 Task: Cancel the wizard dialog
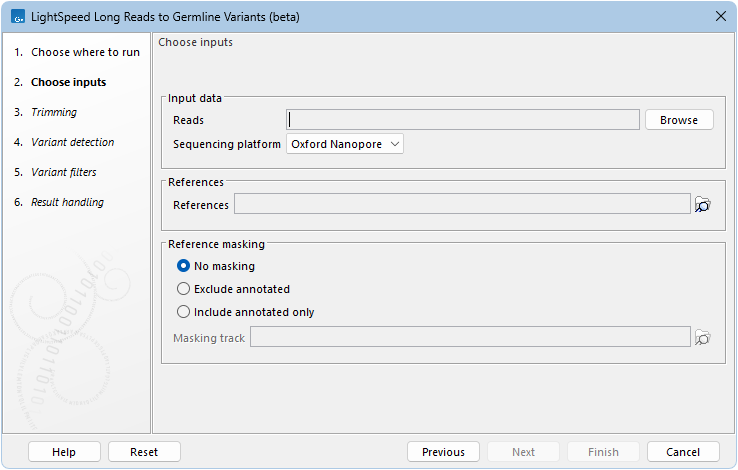tap(683, 452)
